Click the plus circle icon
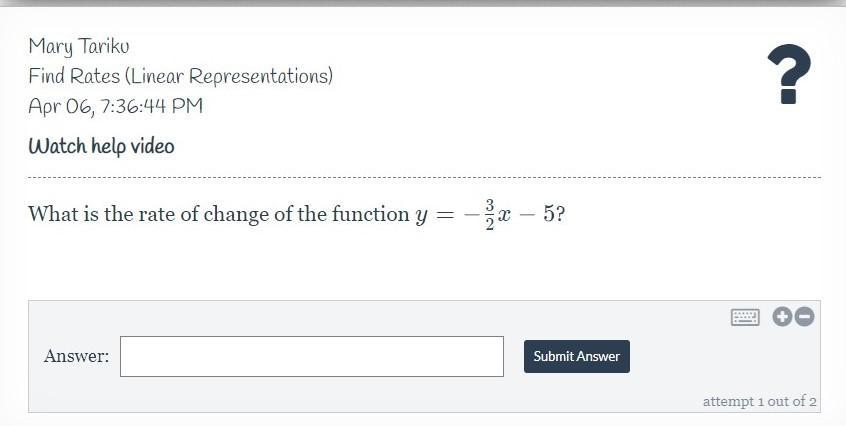The image size is (846, 426). coord(782,317)
